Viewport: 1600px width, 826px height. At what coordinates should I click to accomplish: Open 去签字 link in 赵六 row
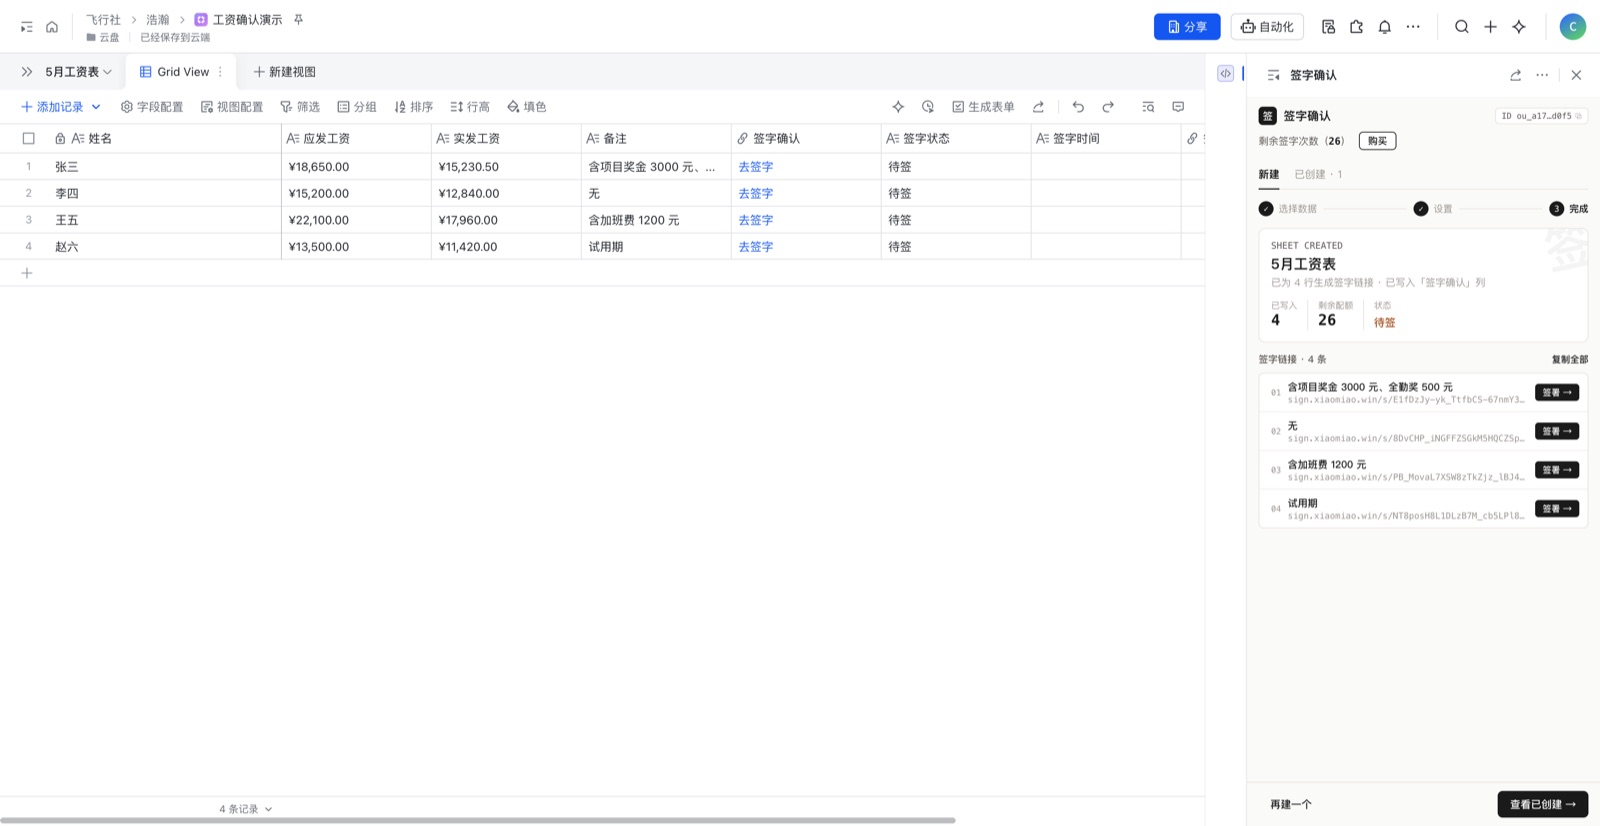point(756,247)
